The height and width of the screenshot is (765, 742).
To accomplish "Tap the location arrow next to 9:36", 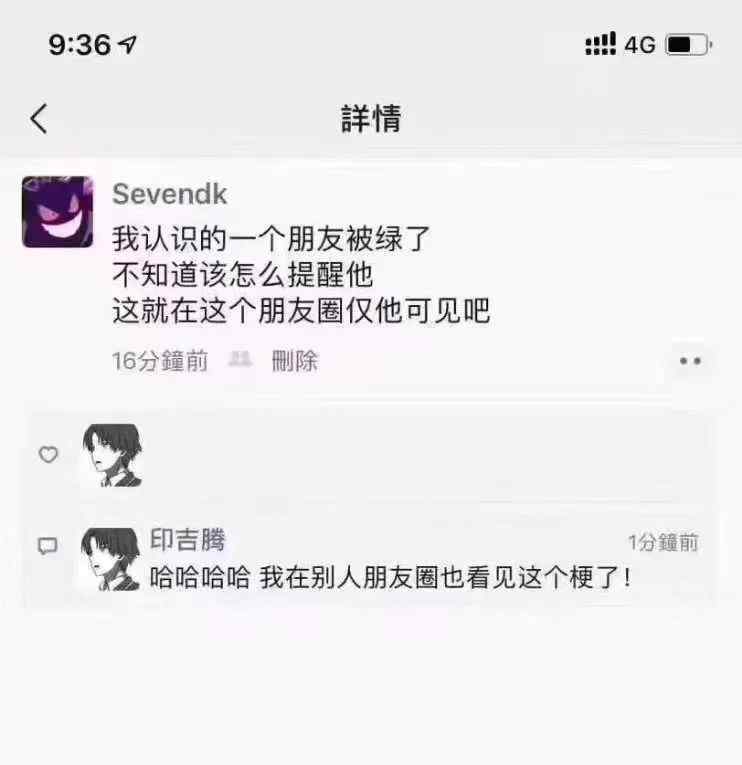I will [x=128, y=45].
